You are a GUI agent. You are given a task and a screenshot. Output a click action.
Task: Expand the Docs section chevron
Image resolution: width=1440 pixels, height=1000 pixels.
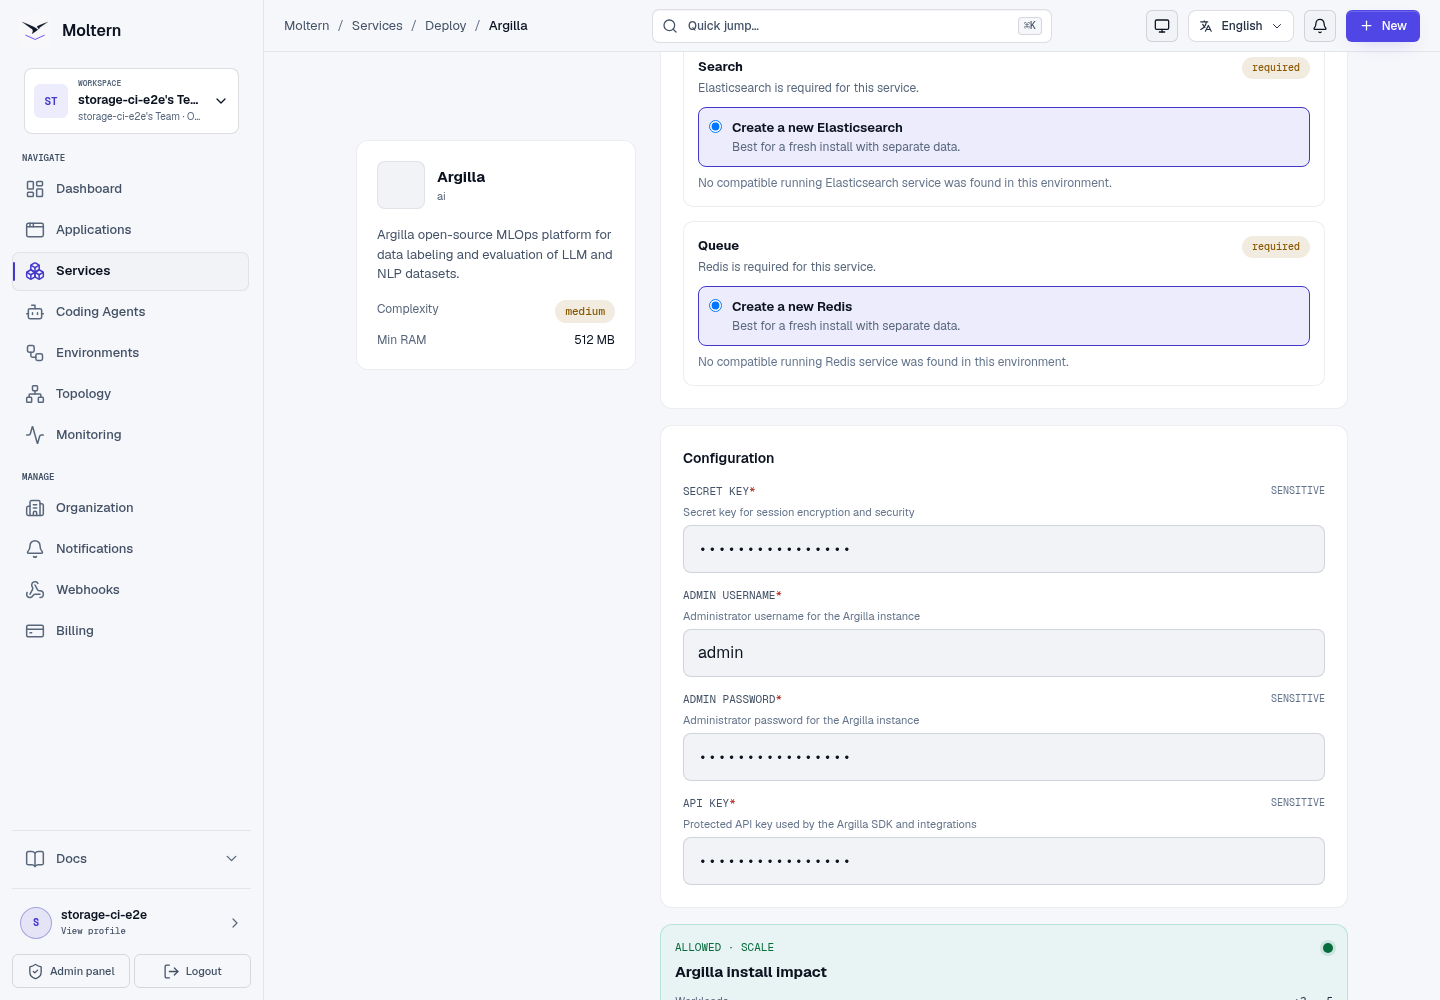point(232,859)
